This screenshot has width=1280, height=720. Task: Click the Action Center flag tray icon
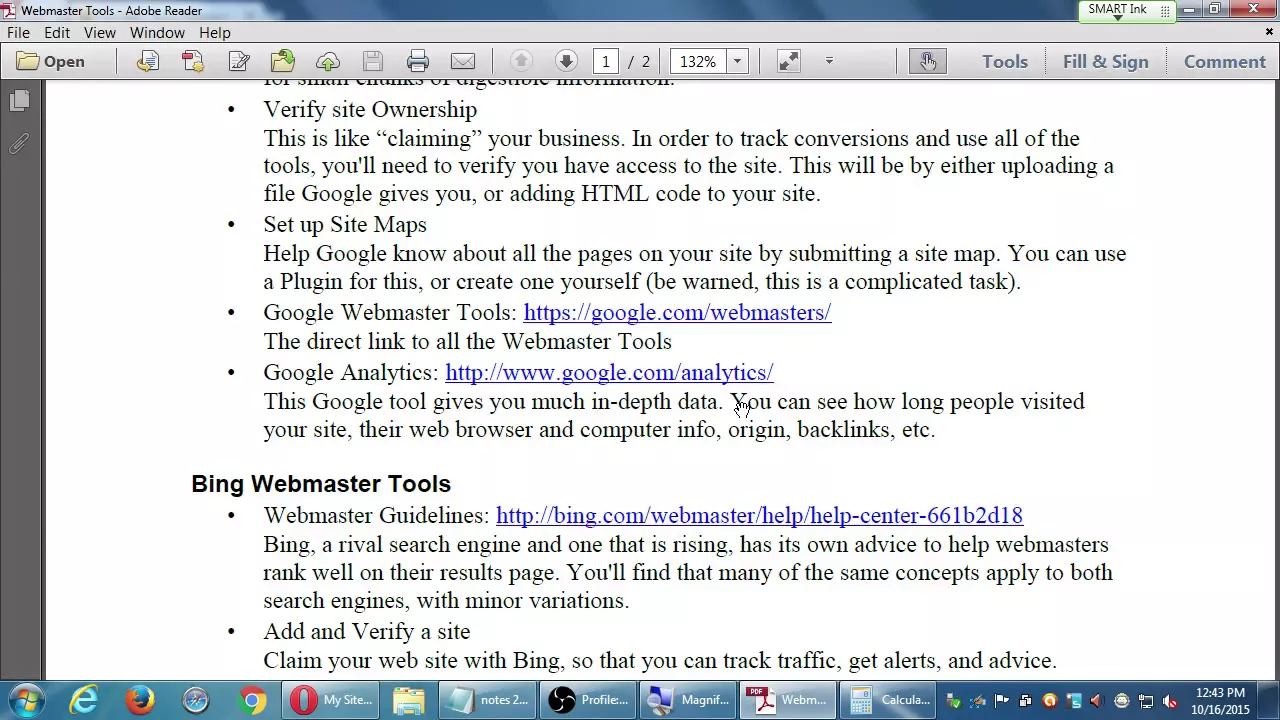click(x=1001, y=701)
